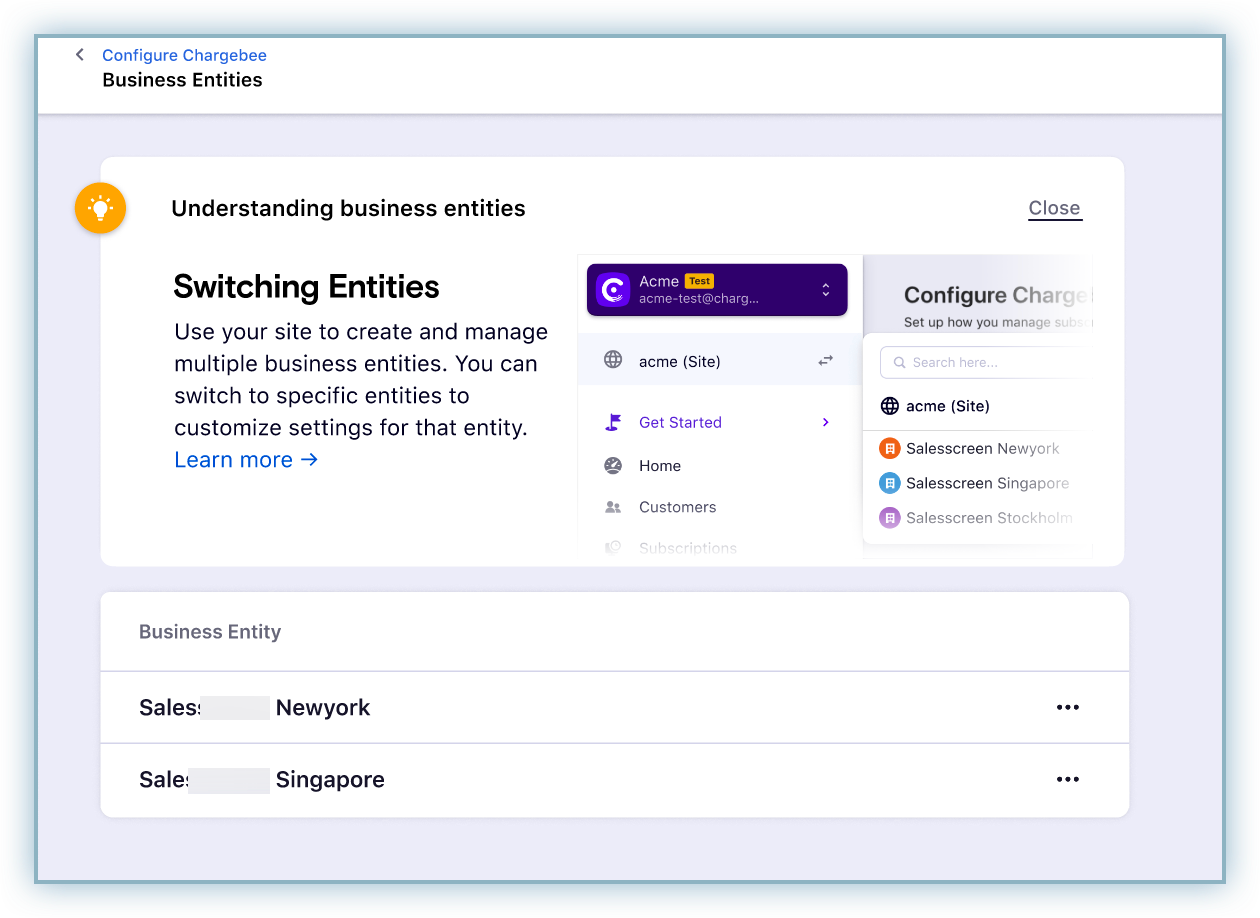This screenshot has height=918, width=1260.
Task: Click the Home dashboard gauge icon
Action: click(x=613, y=466)
